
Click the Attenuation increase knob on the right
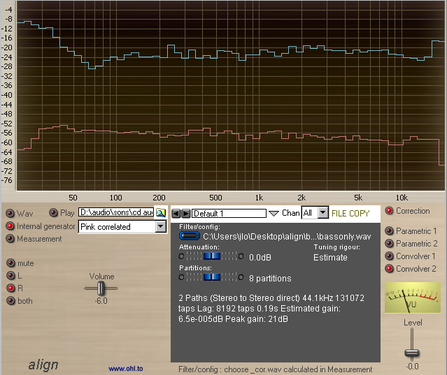coord(241,256)
